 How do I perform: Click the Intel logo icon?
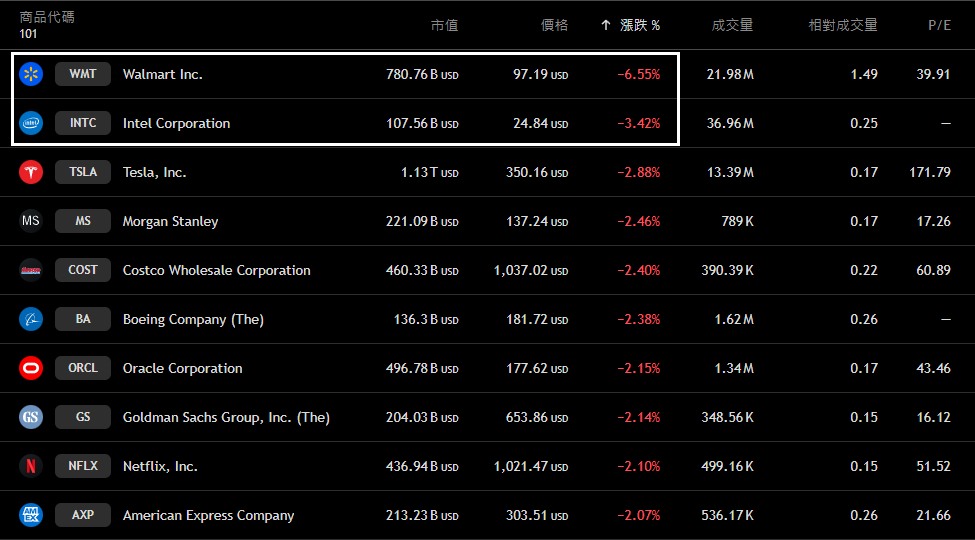click(31, 123)
